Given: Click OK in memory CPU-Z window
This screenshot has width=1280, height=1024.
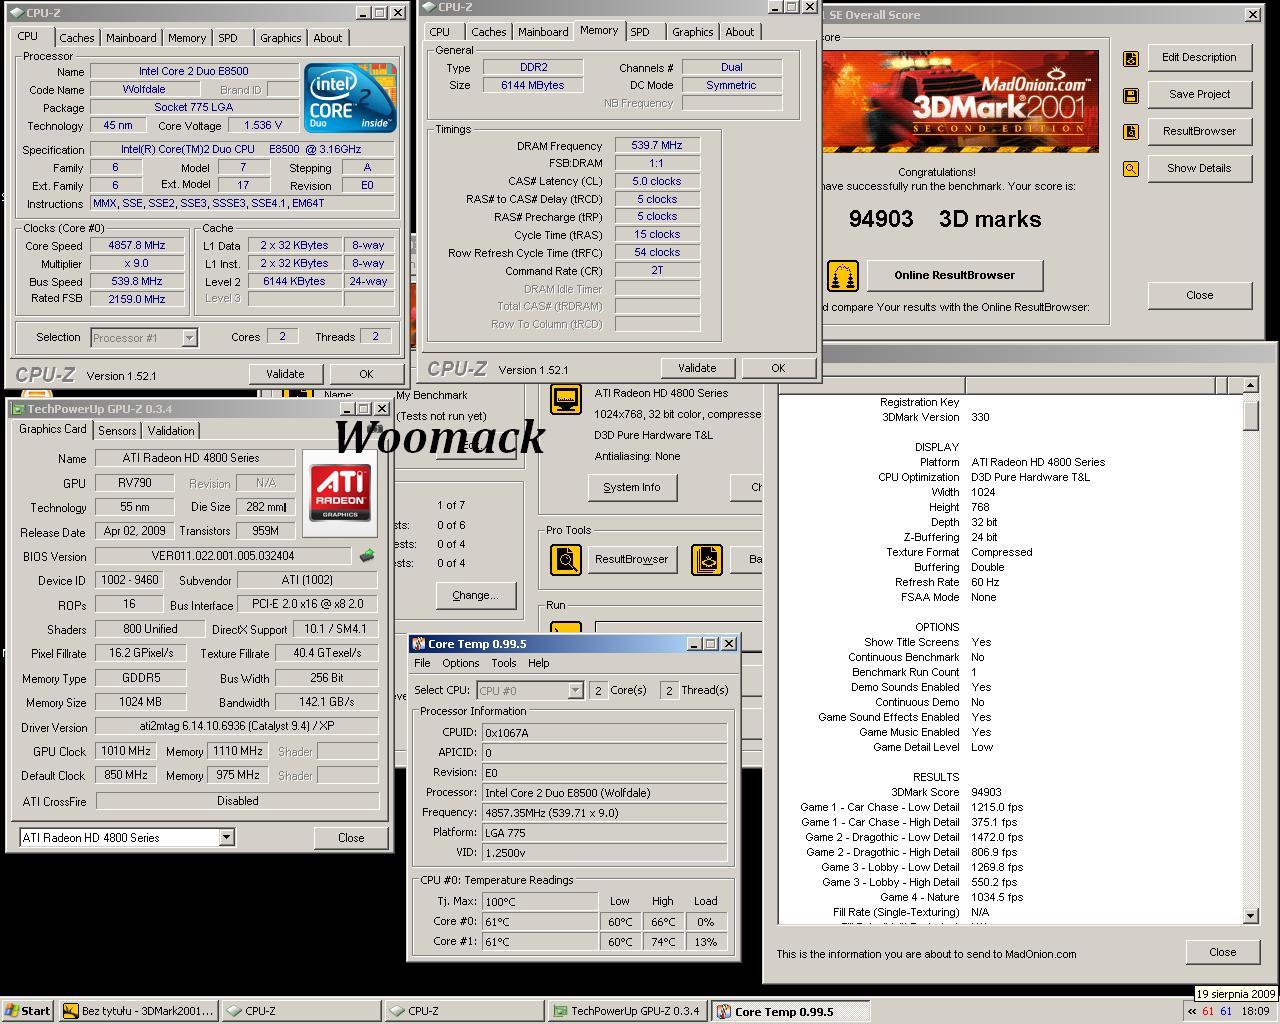Looking at the screenshot, I should coord(778,368).
